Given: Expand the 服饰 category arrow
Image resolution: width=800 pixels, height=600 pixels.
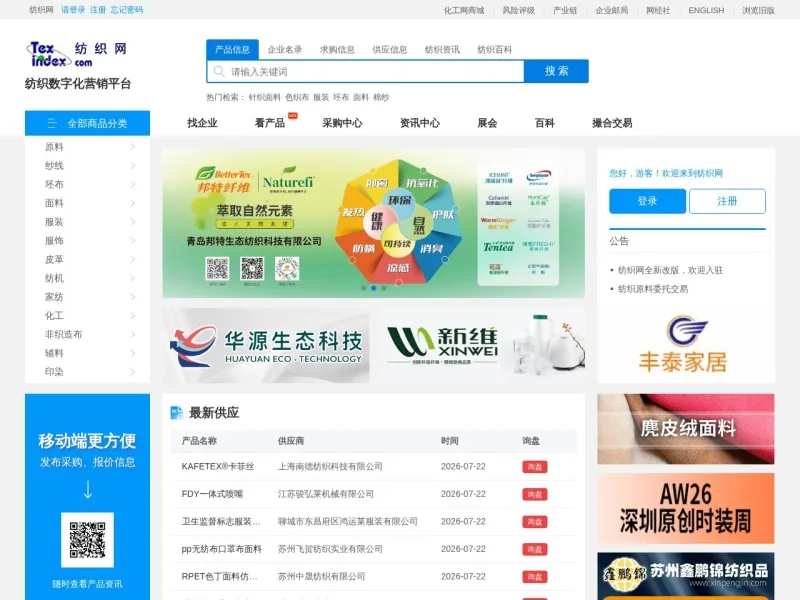Looking at the screenshot, I should (x=133, y=241).
